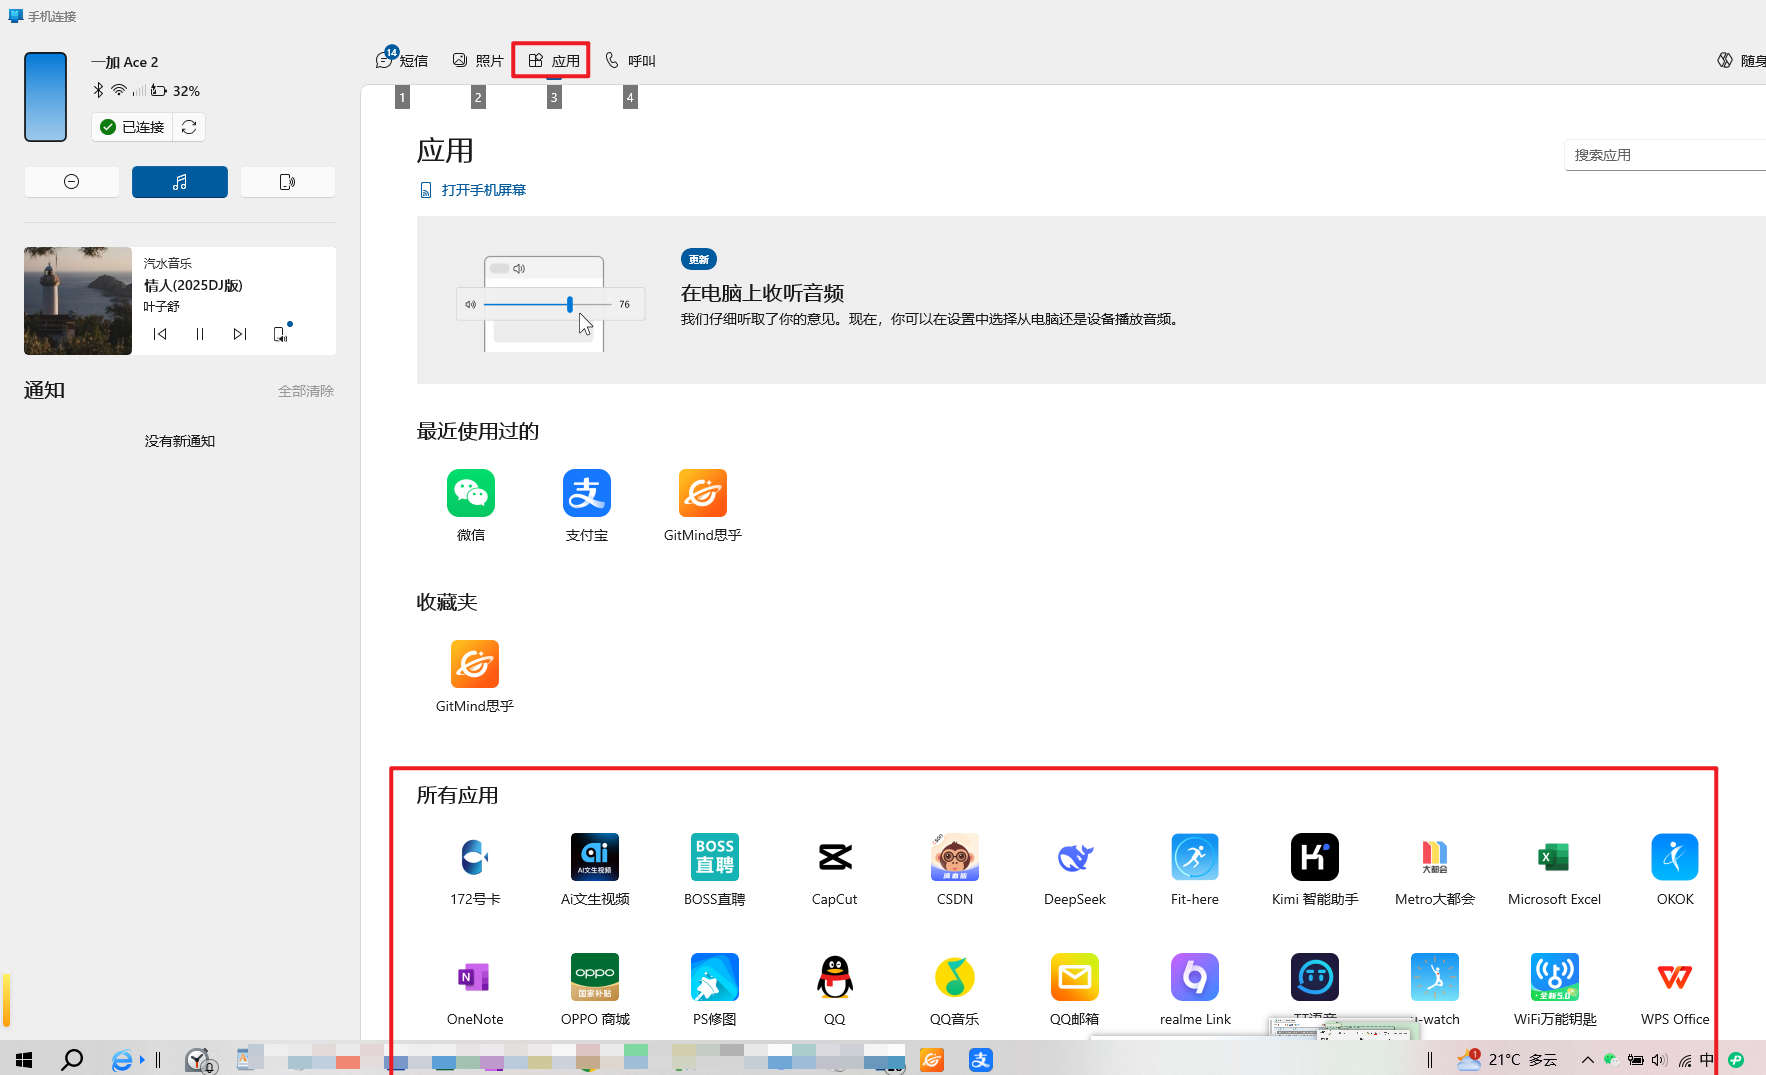1766x1075 pixels.
Task: Click the 搜索应用 search field
Action: coord(1665,155)
